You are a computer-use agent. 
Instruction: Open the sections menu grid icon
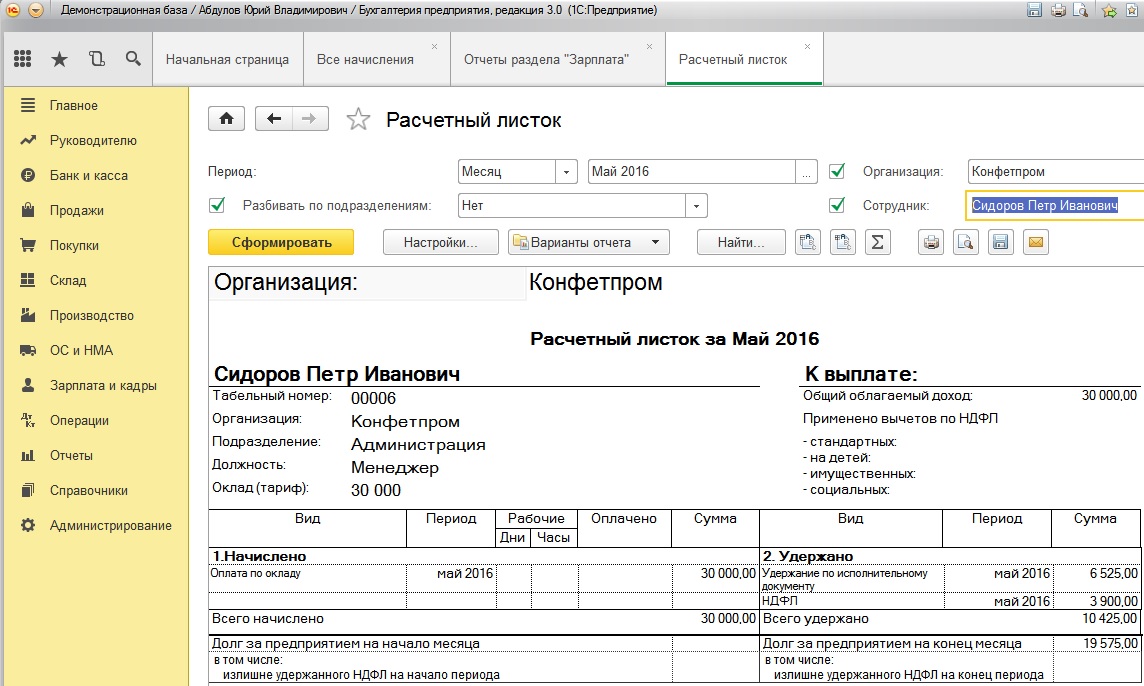[x=23, y=59]
